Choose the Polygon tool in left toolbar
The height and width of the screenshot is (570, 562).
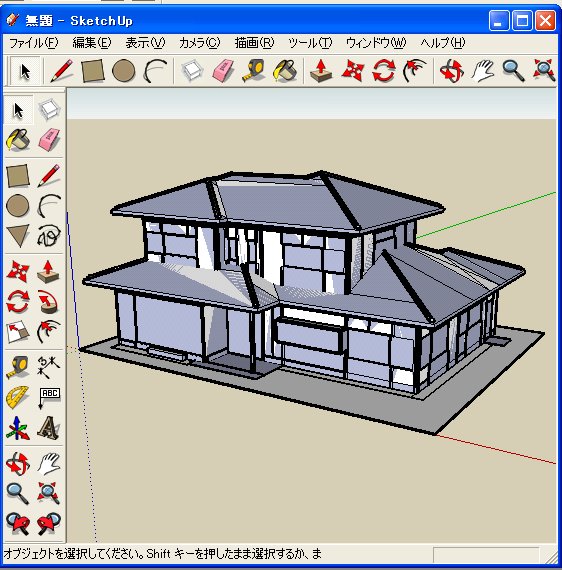[x=17, y=236]
